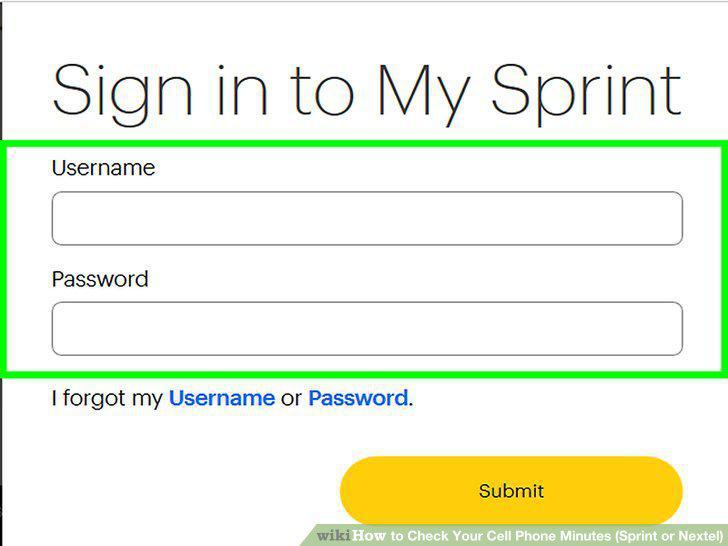Click the word 'My' in the heading
Image resolution: width=728 pixels, height=546 pixels.
[424, 93]
